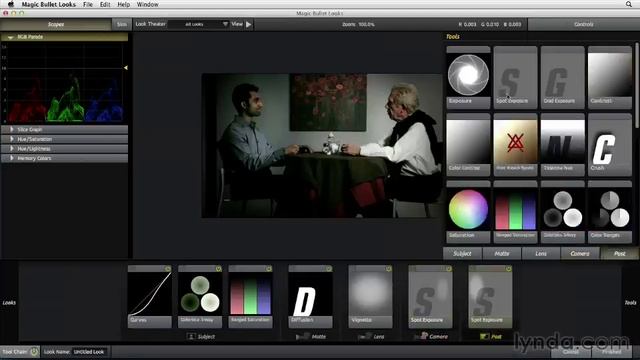Viewport: 640px width, 360px height.
Task: Select Colorista 3-Way in the Tools panel
Action: coord(562,212)
